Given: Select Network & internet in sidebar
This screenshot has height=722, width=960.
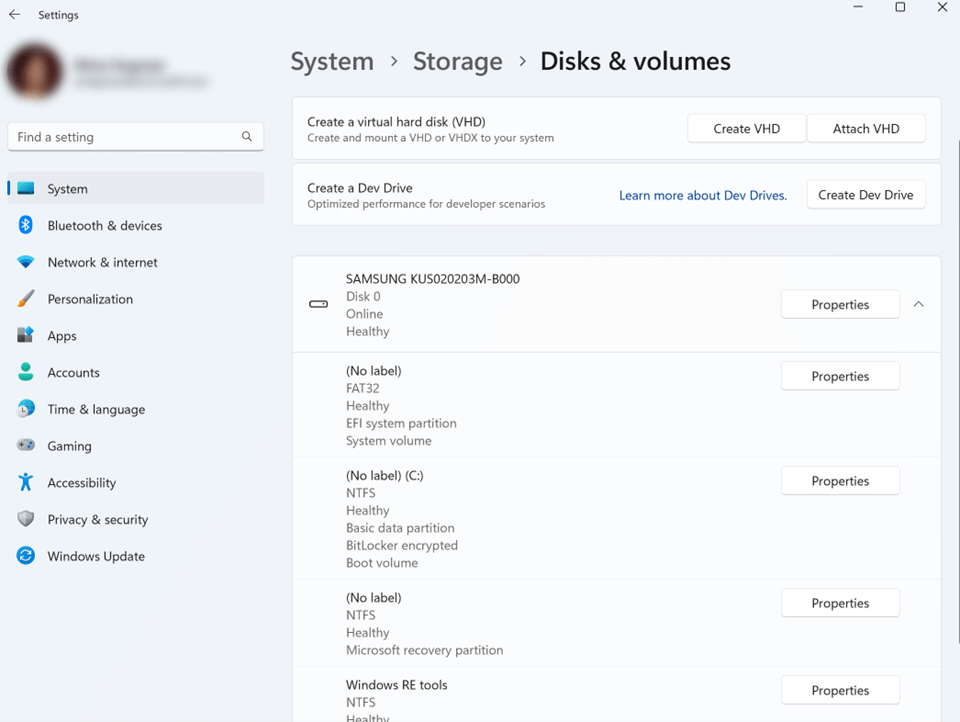Looking at the screenshot, I should click(x=103, y=262).
